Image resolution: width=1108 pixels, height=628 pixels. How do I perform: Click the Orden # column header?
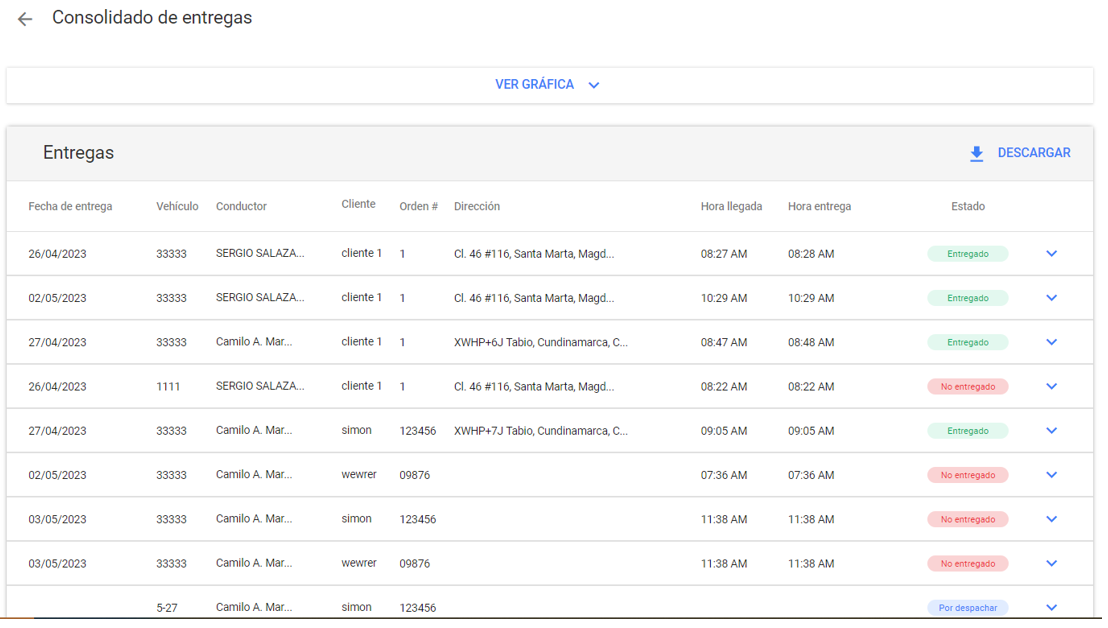tap(418, 207)
